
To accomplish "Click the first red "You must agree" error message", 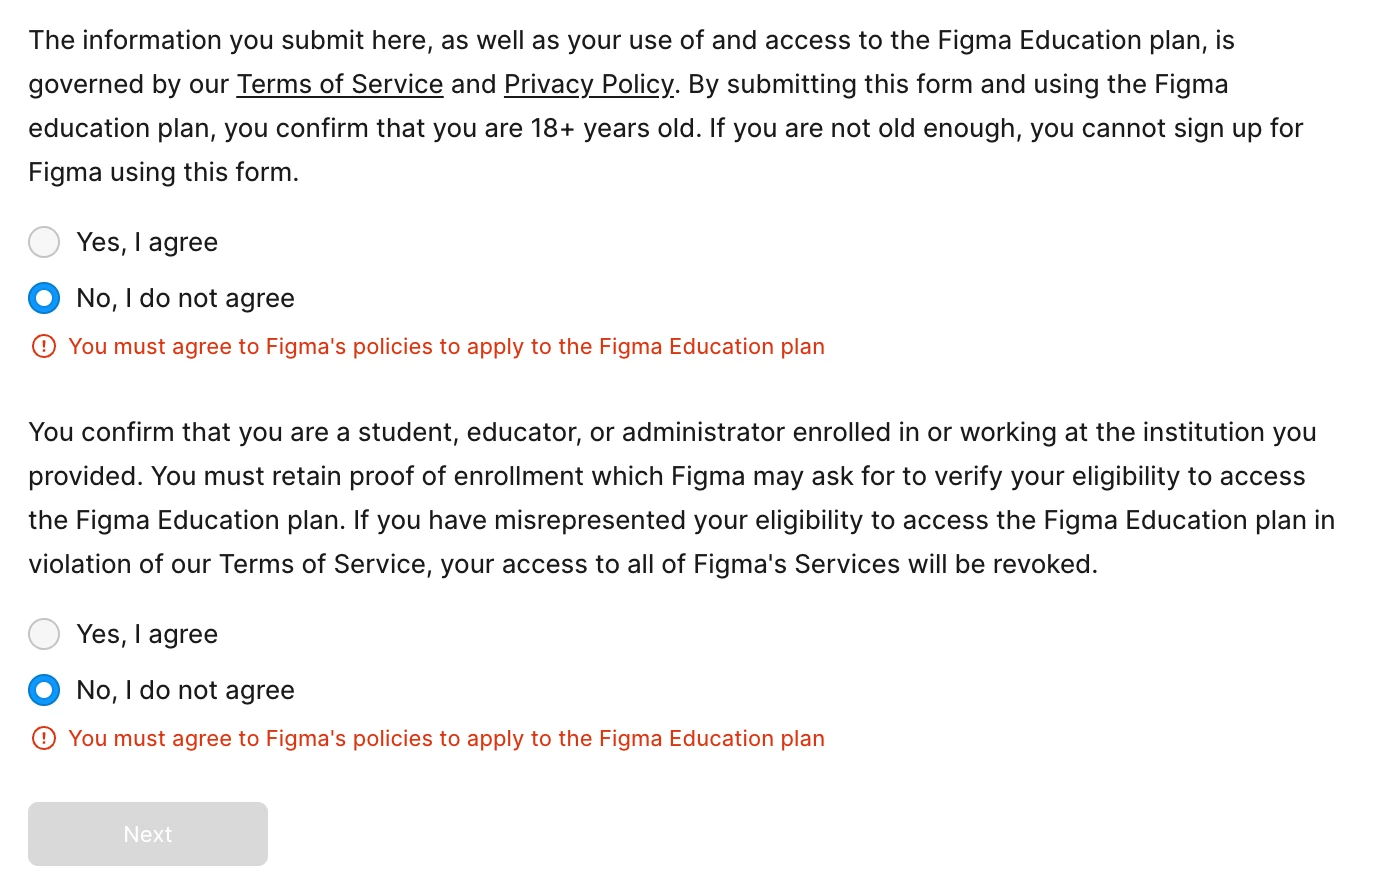I will pyautogui.click(x=446, y=346).
